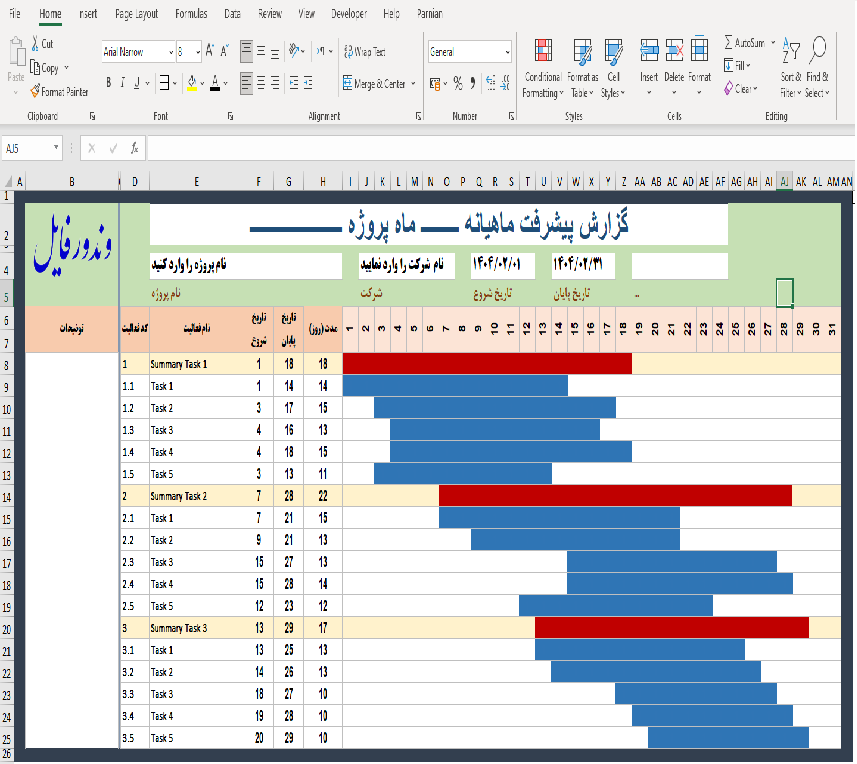857x764 pixels.
Task: Open the General number format dropdown
Action: [508, 52]
